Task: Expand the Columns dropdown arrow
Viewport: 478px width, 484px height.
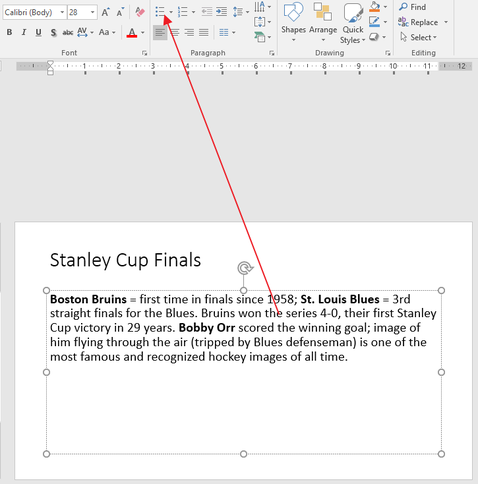Action: click(x=234, y=33)
